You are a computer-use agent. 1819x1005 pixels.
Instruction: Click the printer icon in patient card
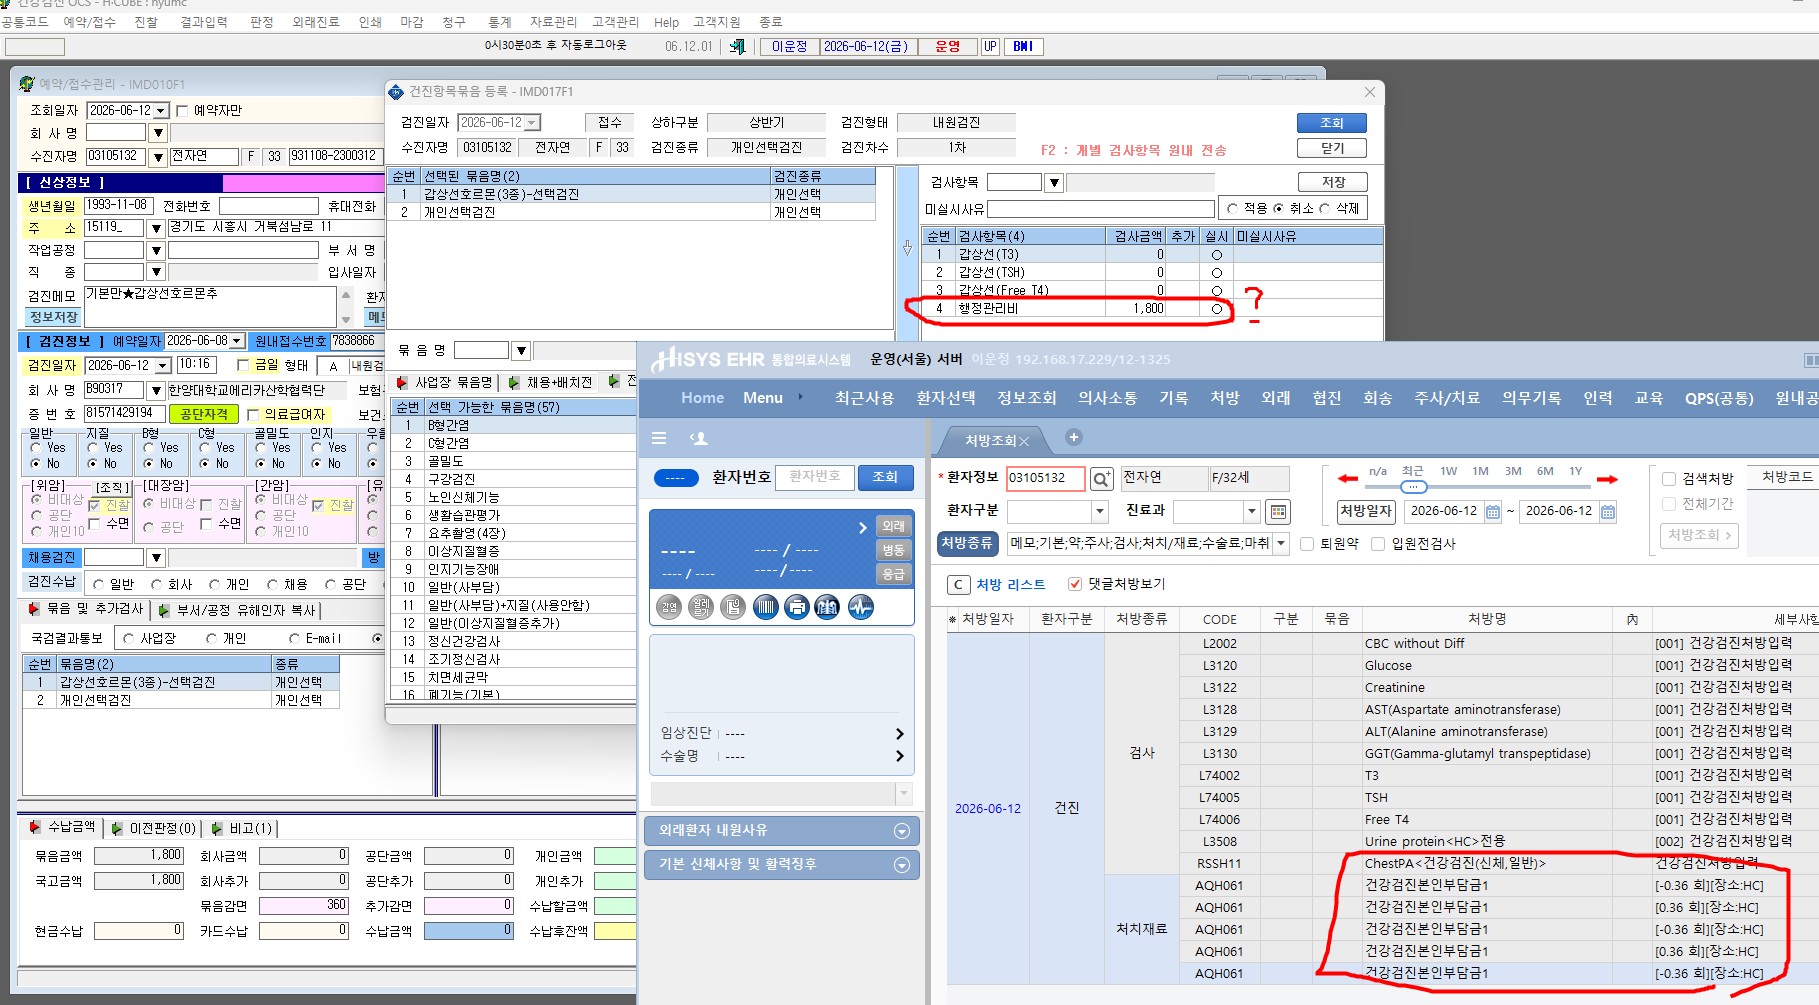pos(796,607)
